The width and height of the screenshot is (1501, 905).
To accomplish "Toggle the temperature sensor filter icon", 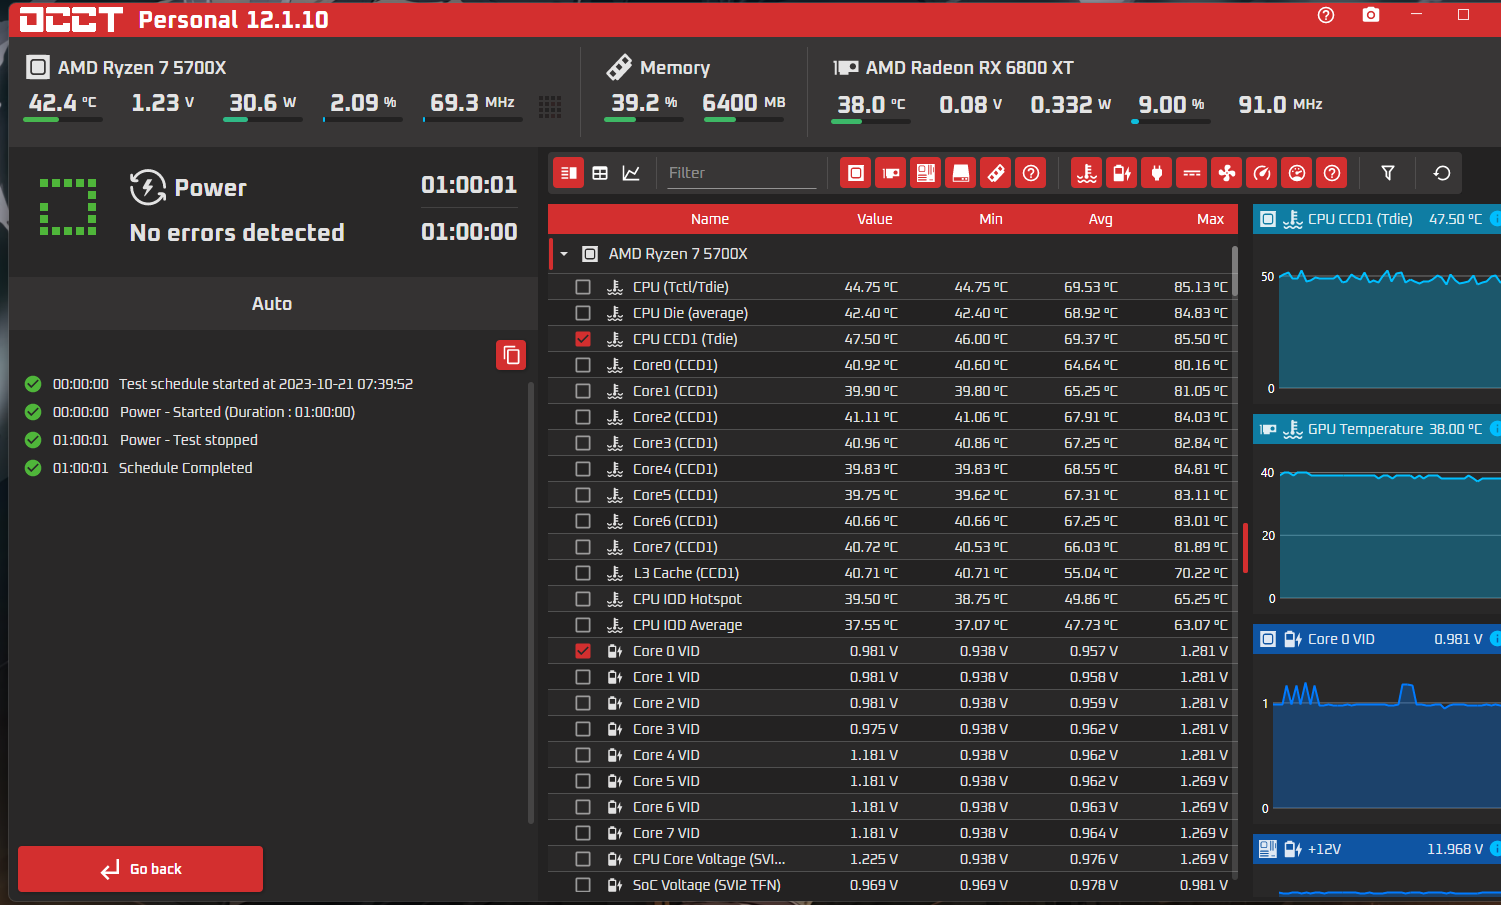I will click(x=1087, y=173).
